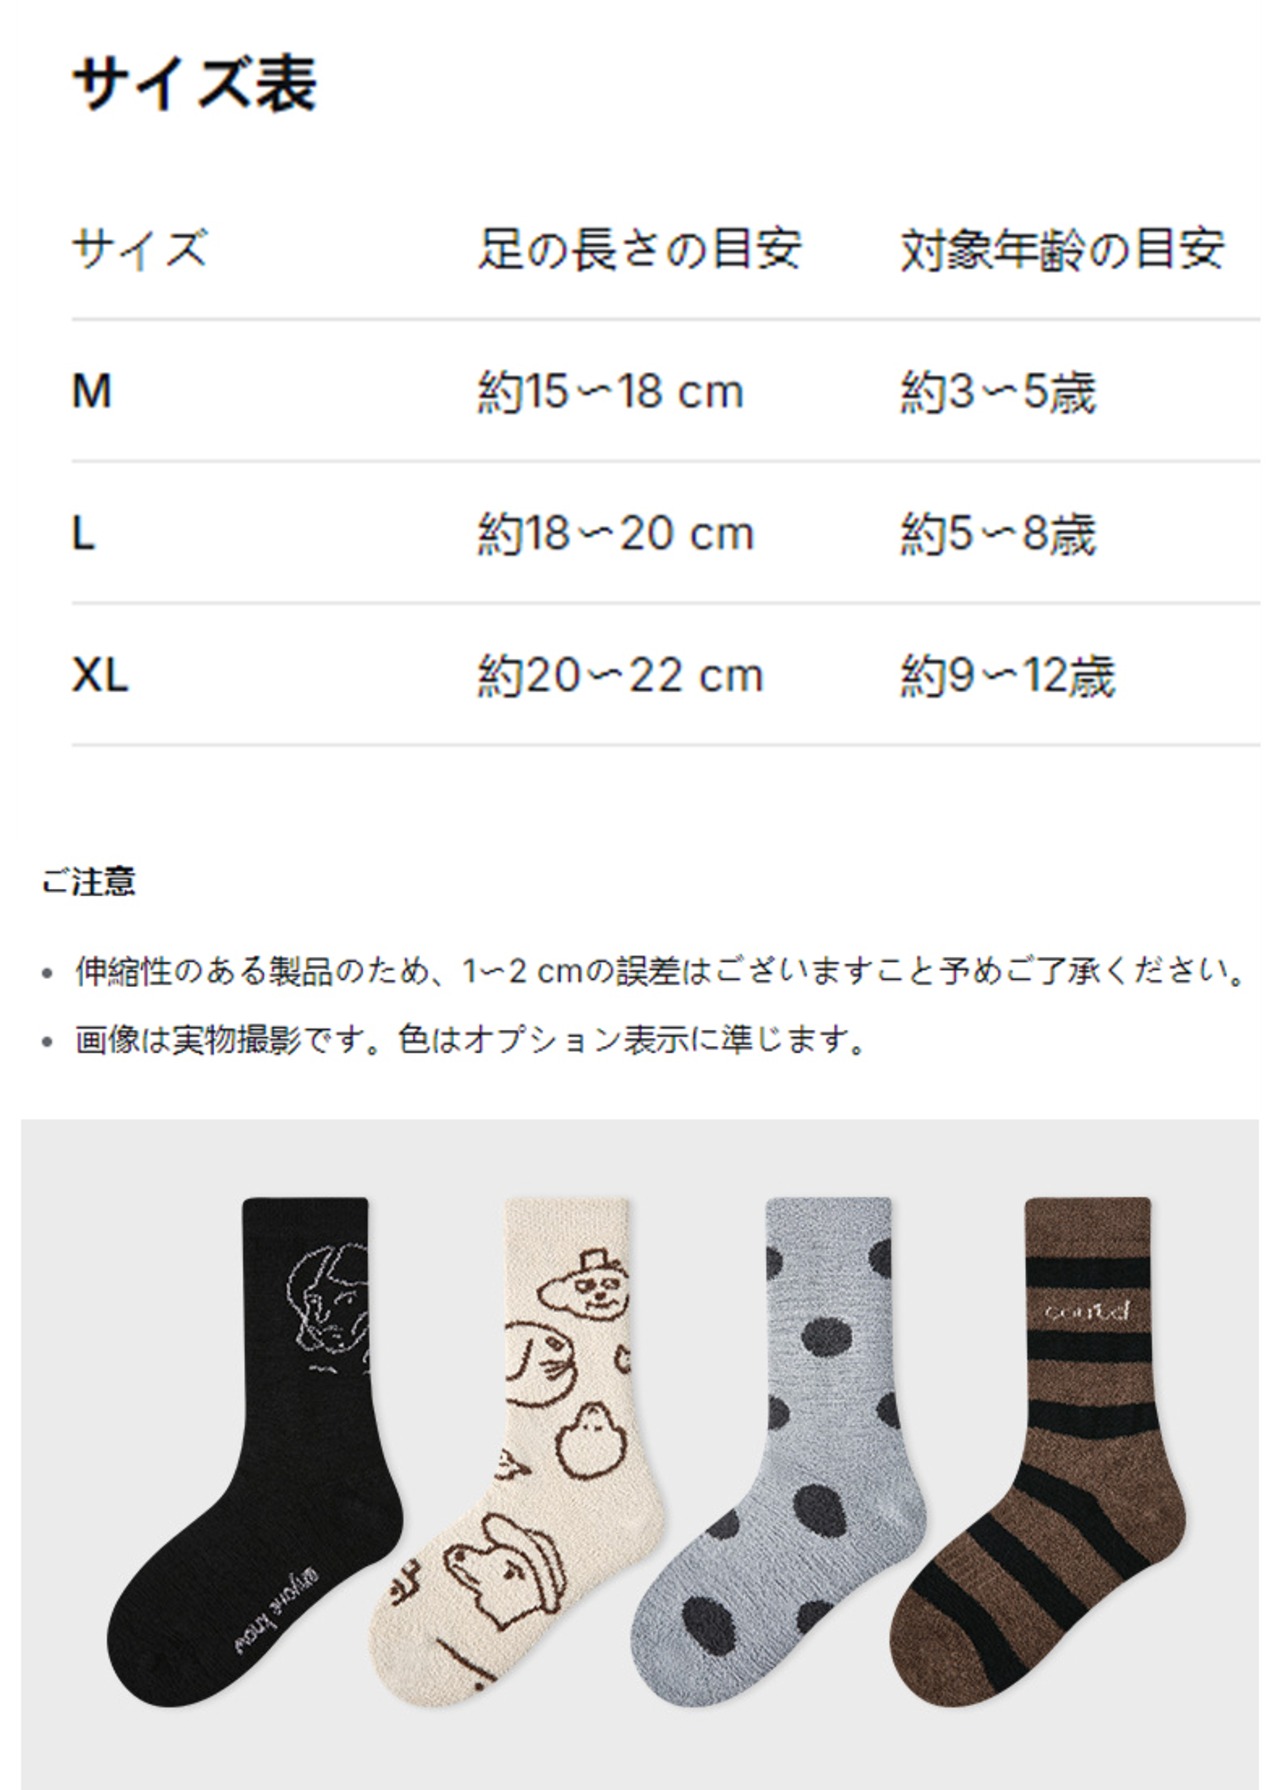This screenshot has width=1280, height=1790.
Task: Select the M size row label
Action: 92,391
